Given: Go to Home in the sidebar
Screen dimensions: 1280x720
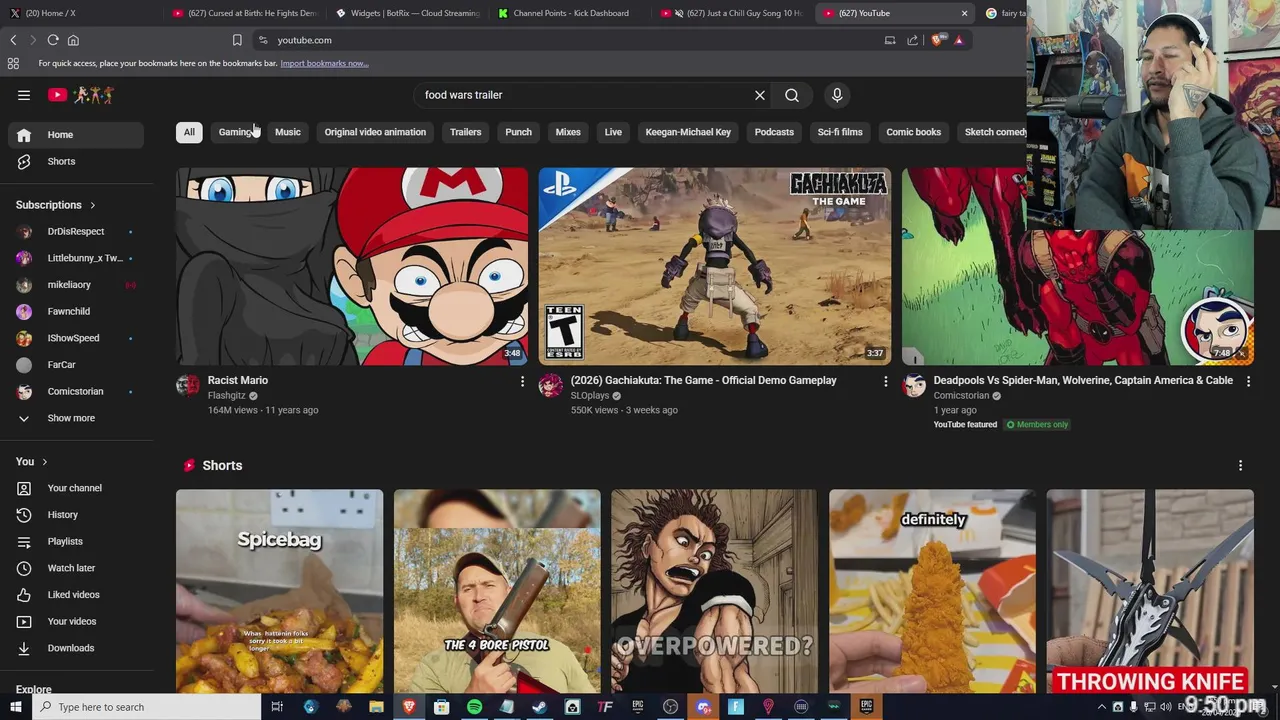Looking at the screenshot, I should tap(76, 135).
